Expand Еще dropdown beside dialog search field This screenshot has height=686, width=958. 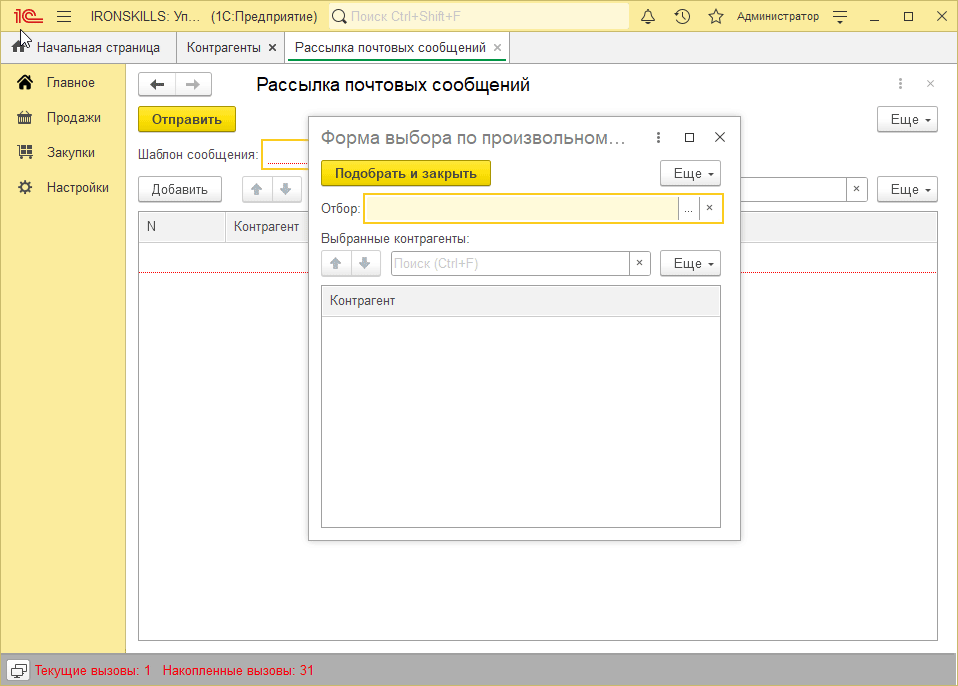tap(690, 263)
